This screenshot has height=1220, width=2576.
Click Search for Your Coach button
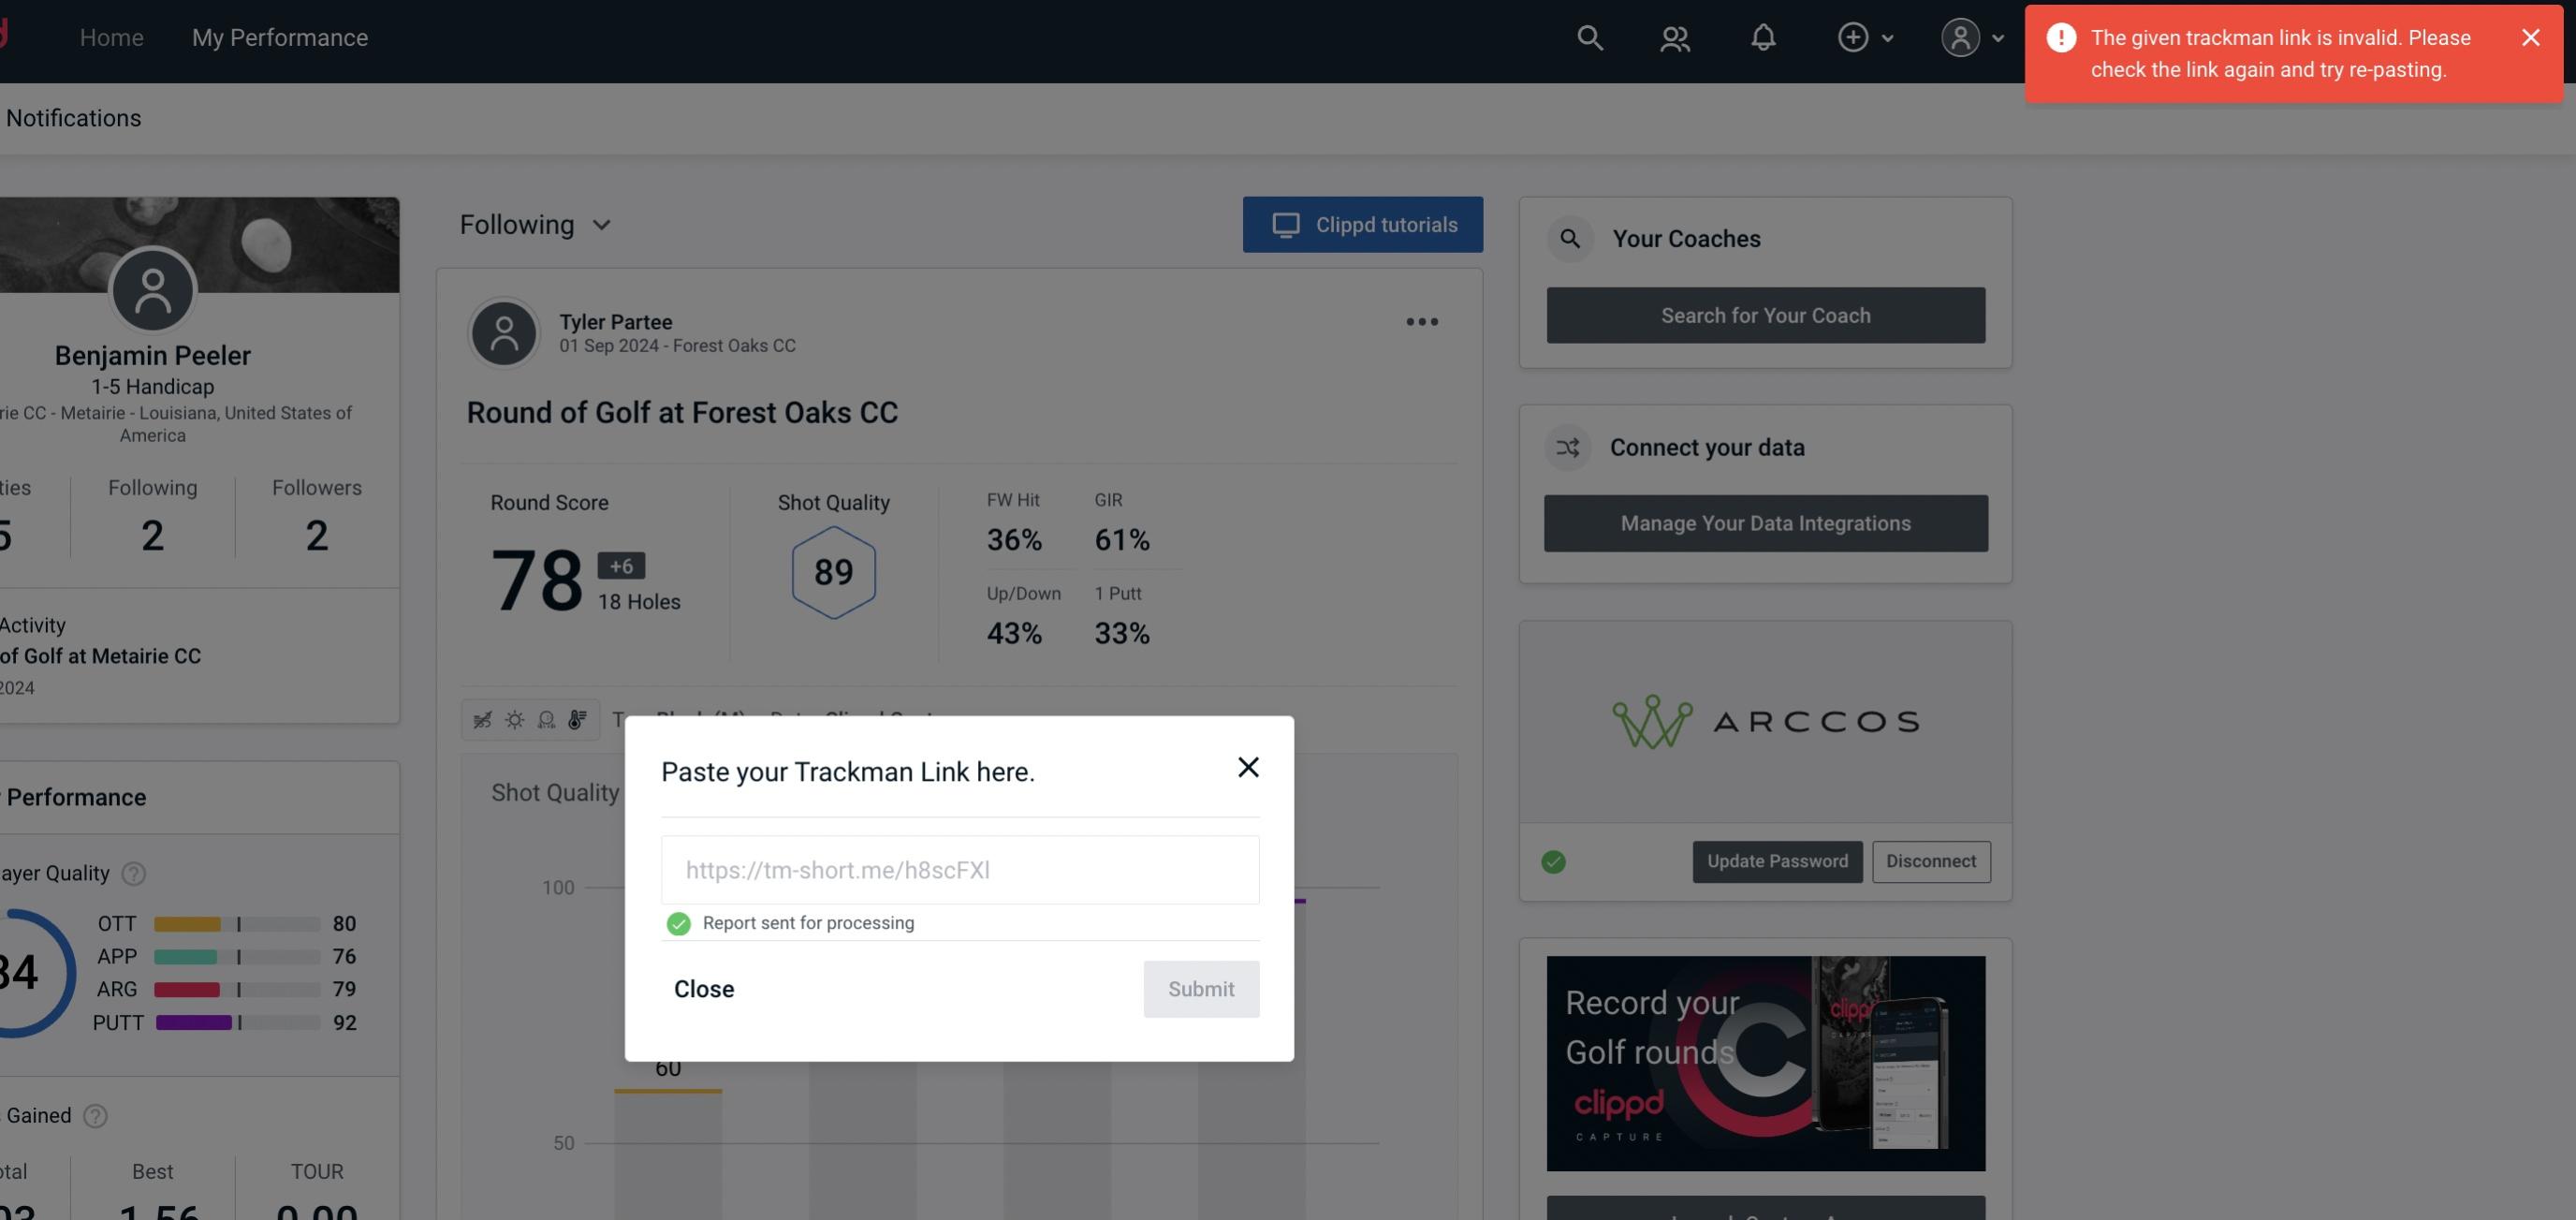click(x=1766, y=314)
